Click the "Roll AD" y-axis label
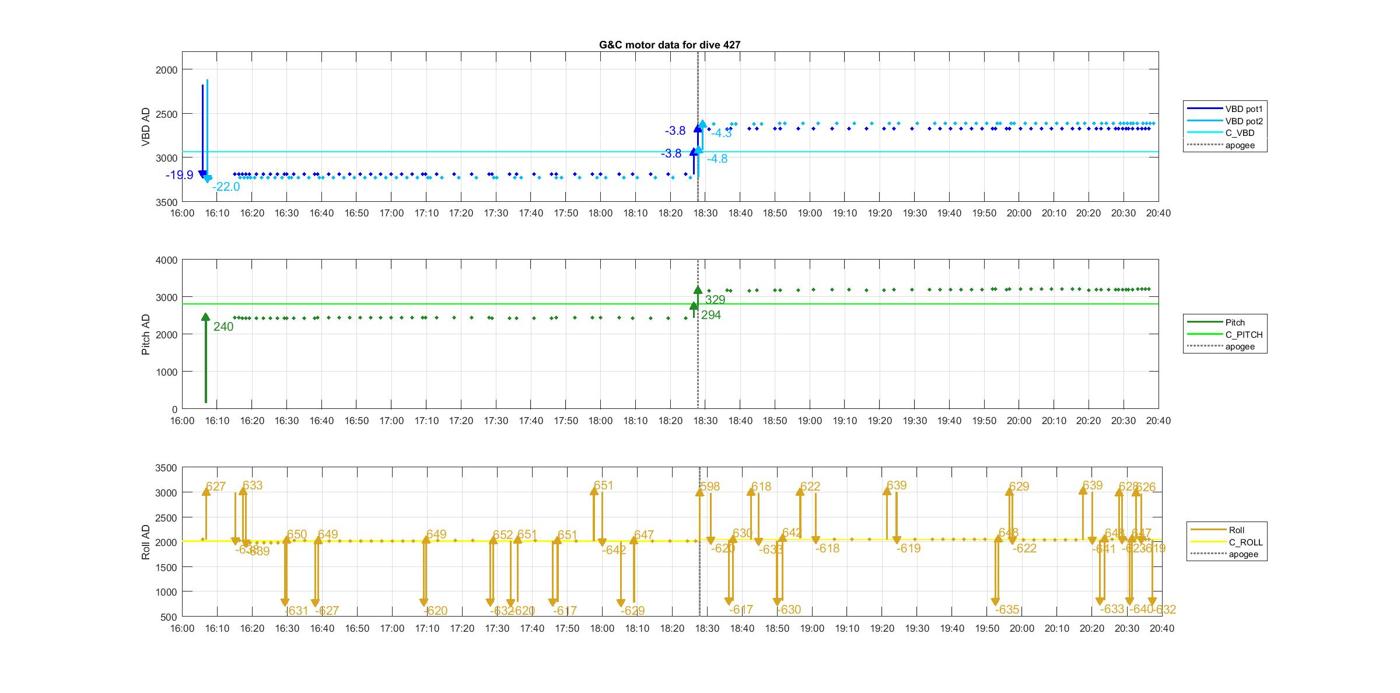This screenshot has height=693, width=1400. tap(146, 541)
